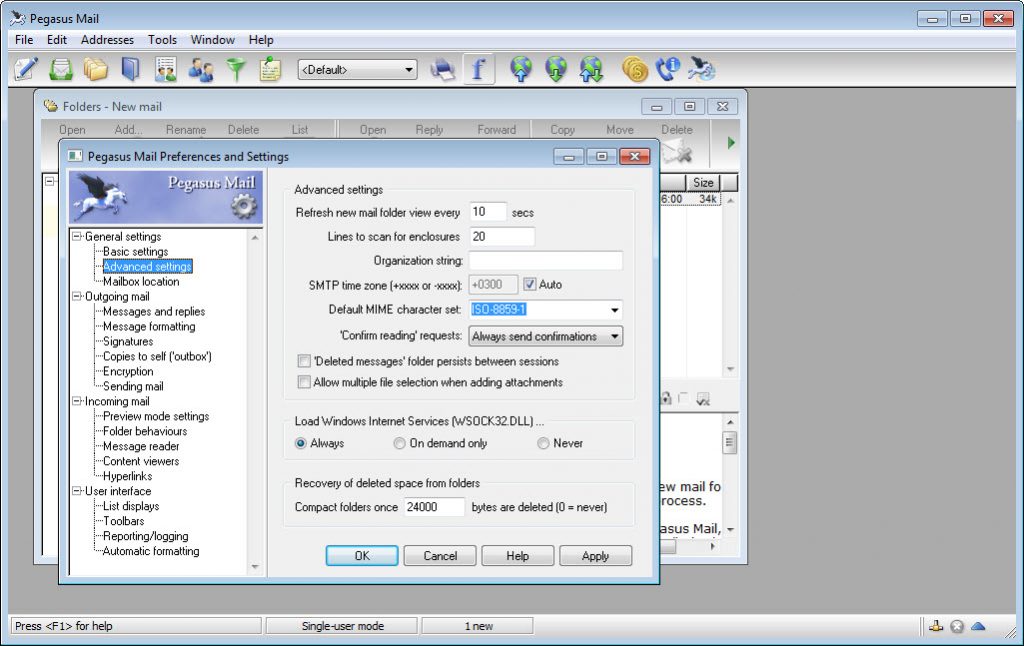This screenshot has height=646, width=1024.
Task: Click the network status icon in status bar
Action: click(936, 626)
